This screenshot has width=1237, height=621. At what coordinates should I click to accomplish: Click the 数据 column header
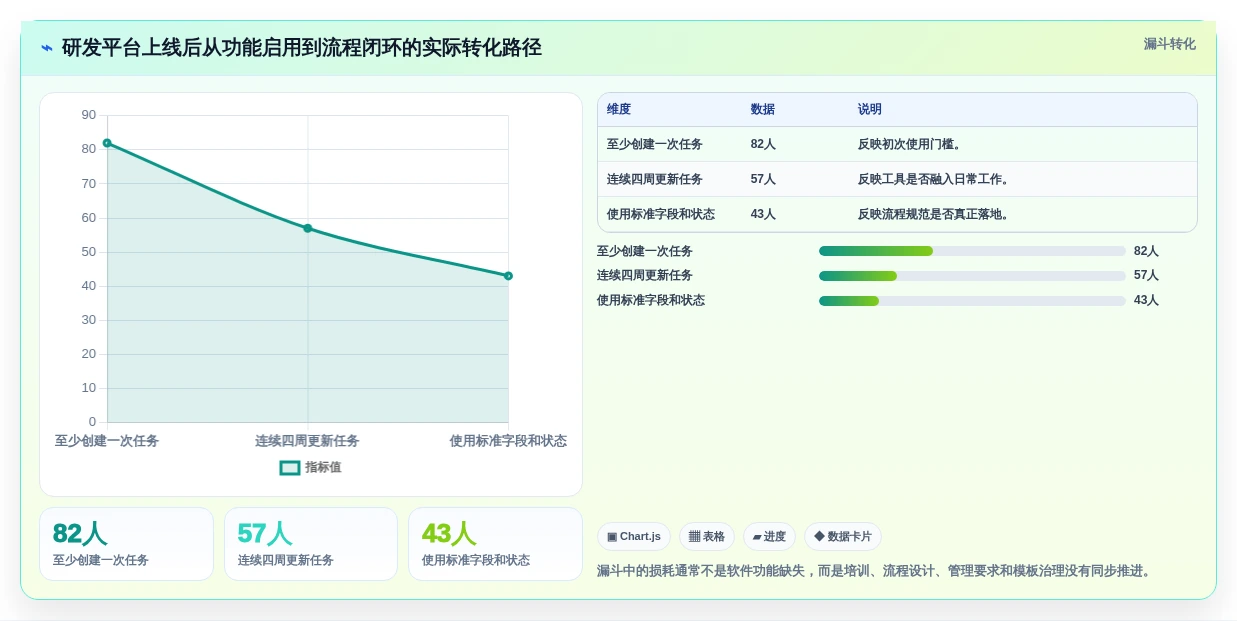pos(763,109)
